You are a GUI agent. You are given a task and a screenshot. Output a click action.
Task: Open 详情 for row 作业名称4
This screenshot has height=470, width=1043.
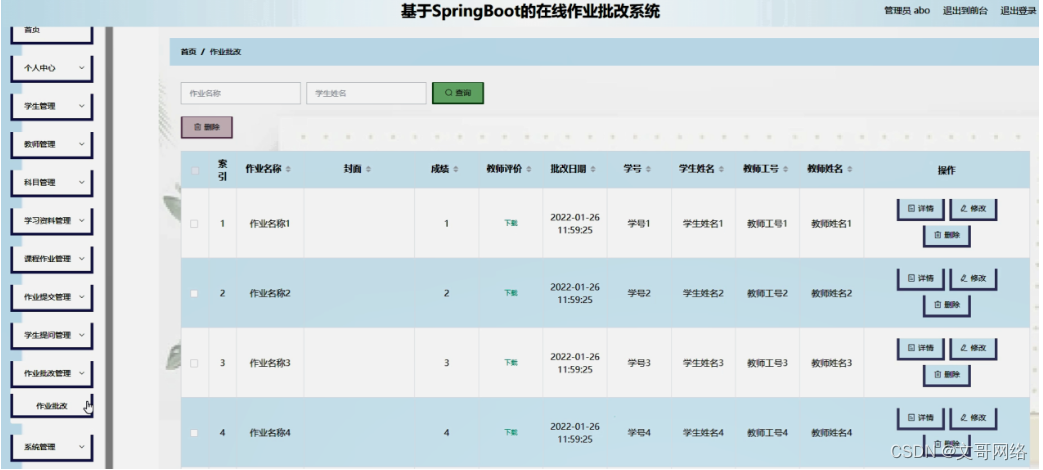tap(921, 418)
